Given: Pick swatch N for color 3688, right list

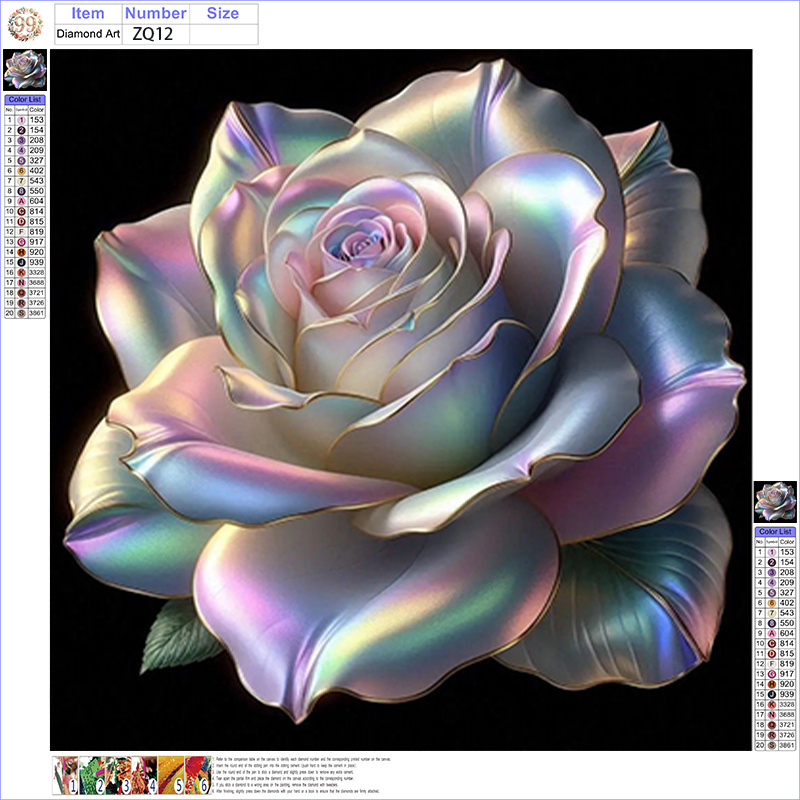Looking at the screenshot, I should click(772, 714).
